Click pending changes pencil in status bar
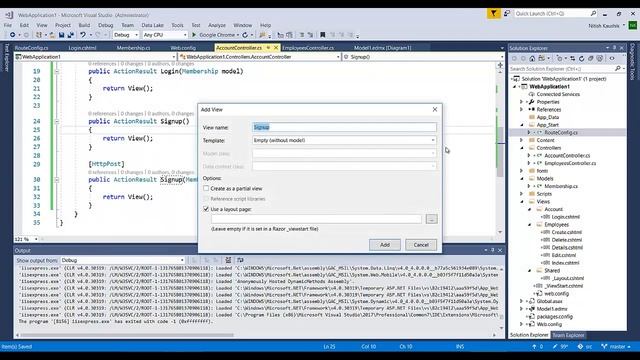This screenshot has height=360, width=640. (x=555, y=347)
